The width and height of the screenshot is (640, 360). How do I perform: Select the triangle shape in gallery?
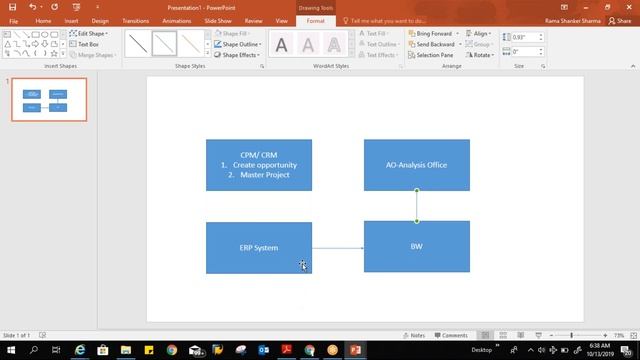click(x=7, y=44)
